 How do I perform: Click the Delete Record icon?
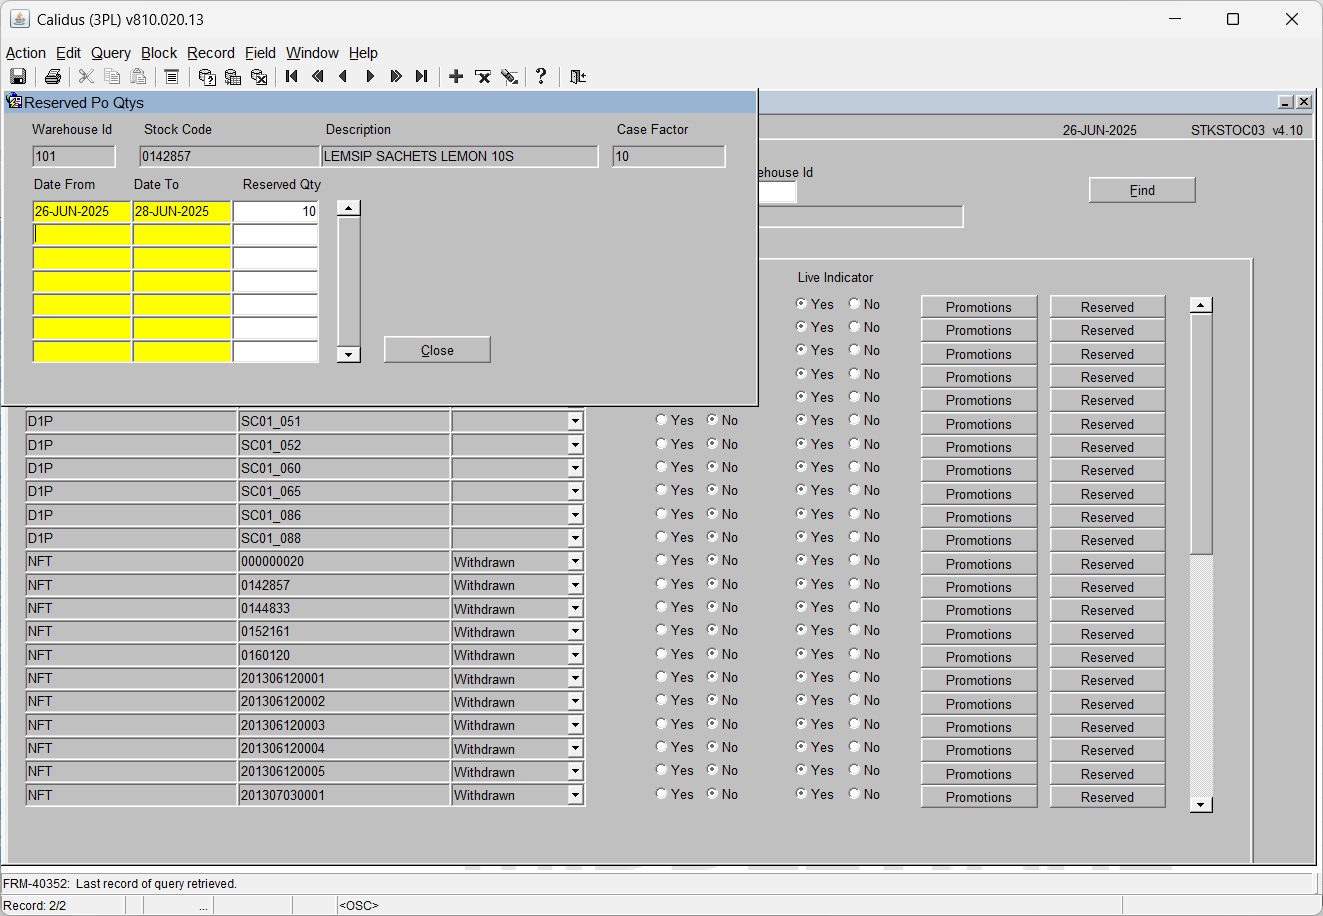483,77
